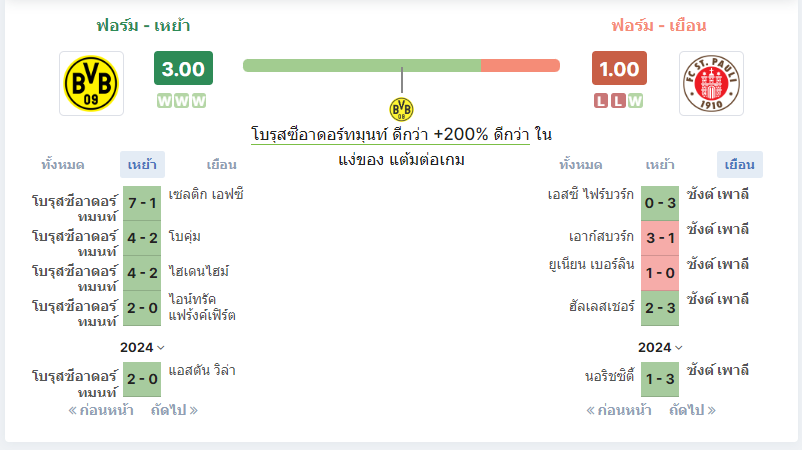Expand the left 2024 season dropdown

click(142, 348)
